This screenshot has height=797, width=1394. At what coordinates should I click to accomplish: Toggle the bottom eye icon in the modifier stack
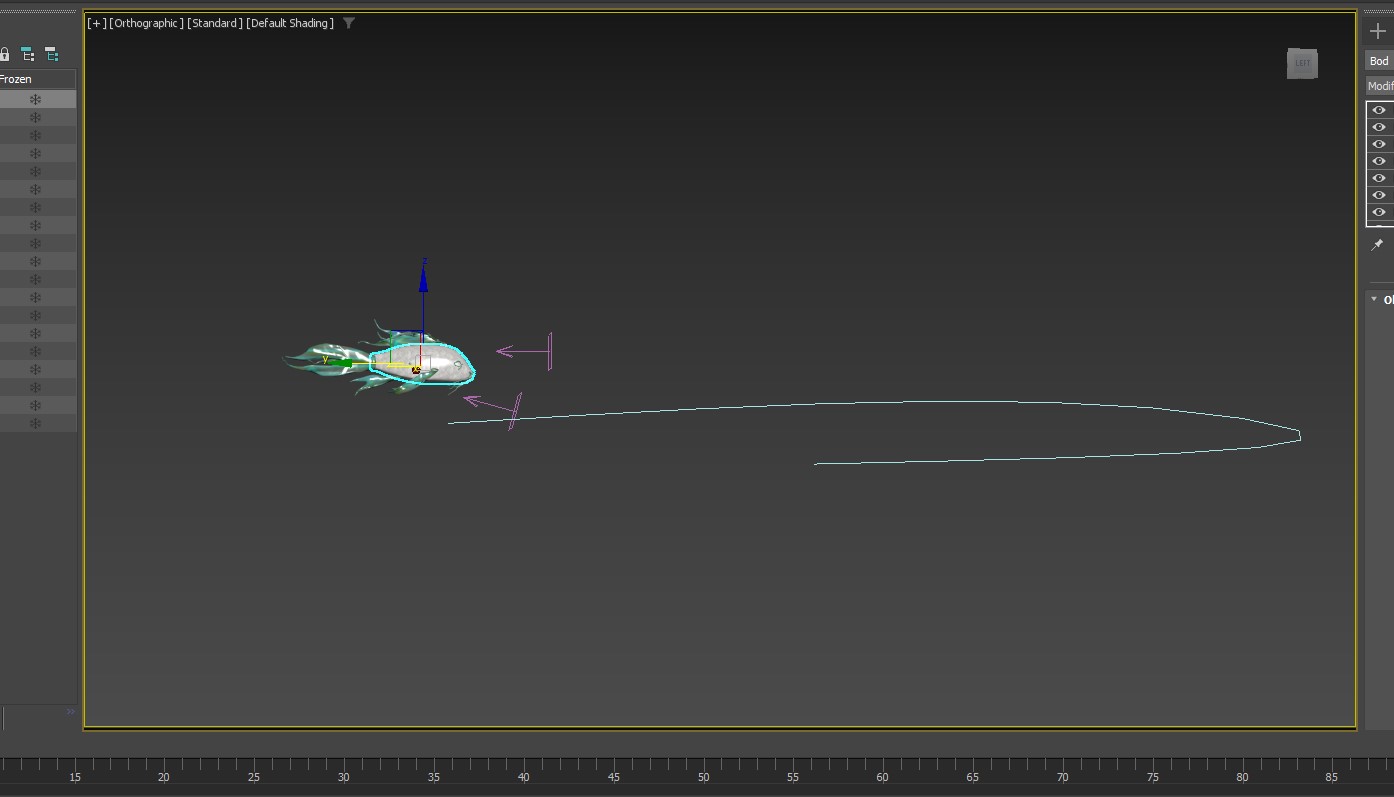coord(1378,211)
